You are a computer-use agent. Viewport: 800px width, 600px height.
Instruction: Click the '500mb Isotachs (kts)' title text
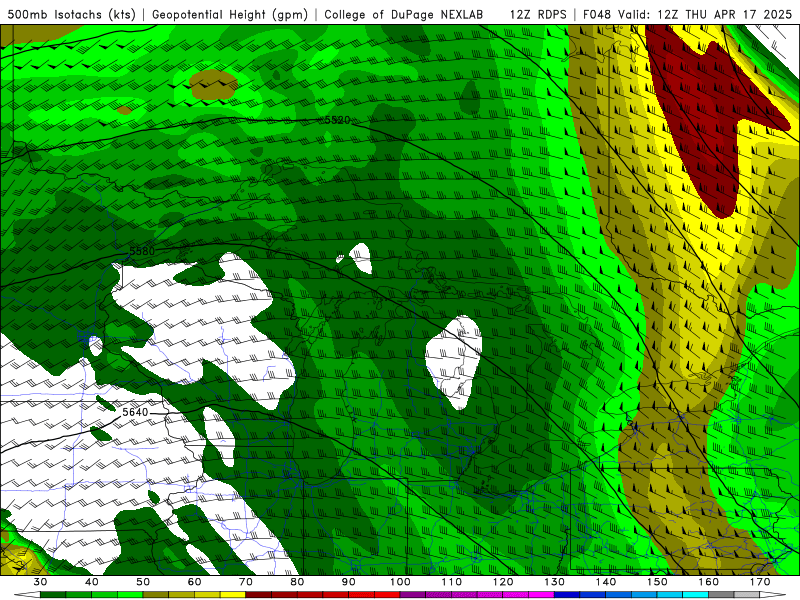point(71,15)
